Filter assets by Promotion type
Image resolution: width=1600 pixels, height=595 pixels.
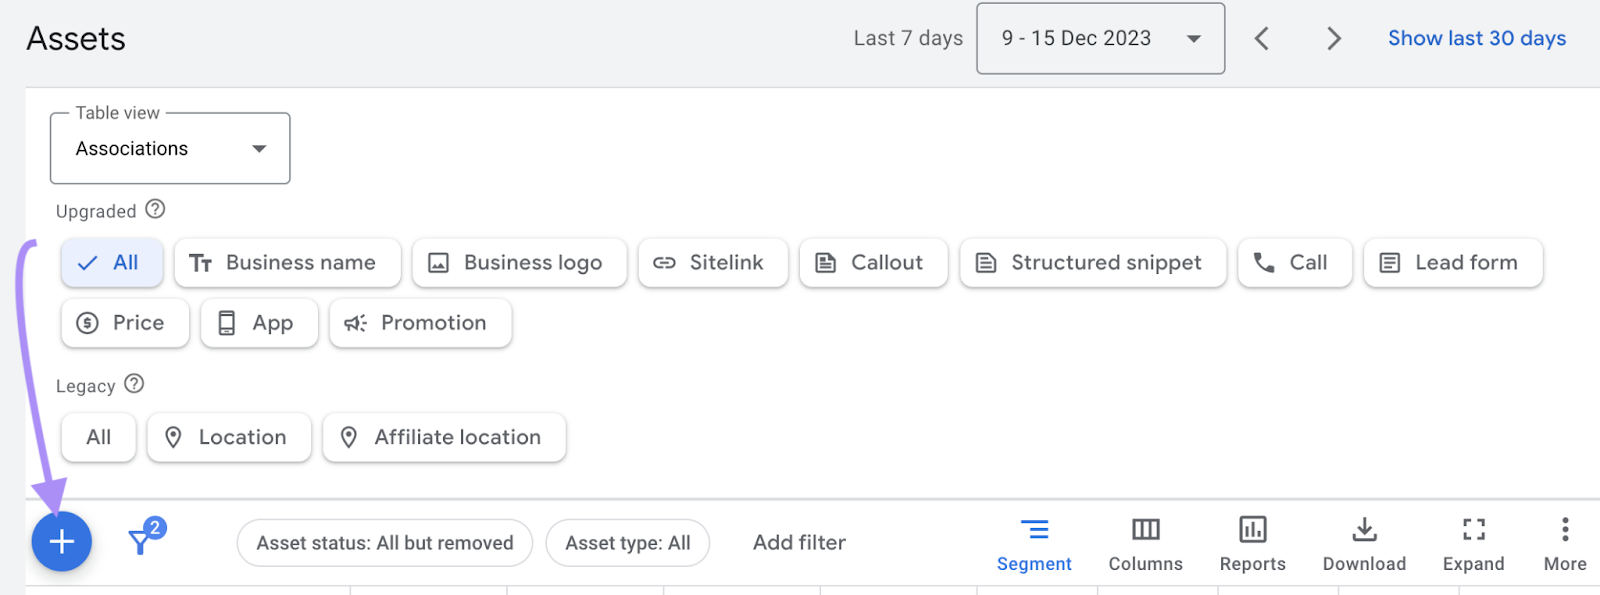pos(419,322)
